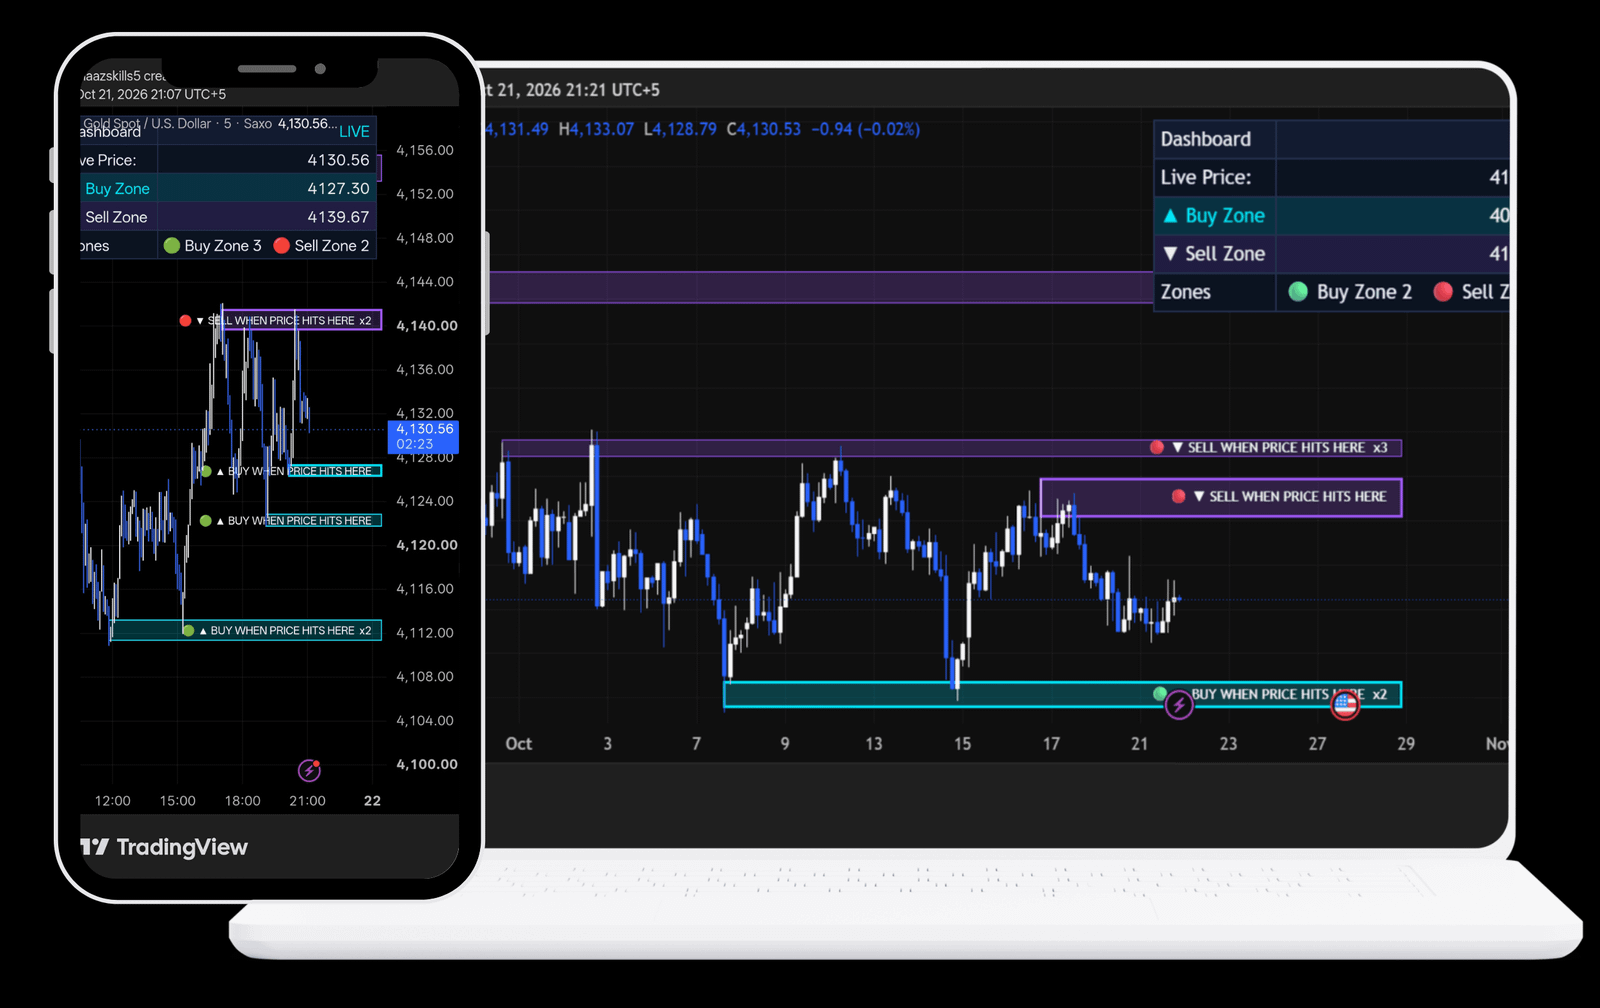Click the SELL WHEN PRICE HITS HERE x2 zone on phone
Screen dimensions: 1600x1008
click(x=301, y=321)
